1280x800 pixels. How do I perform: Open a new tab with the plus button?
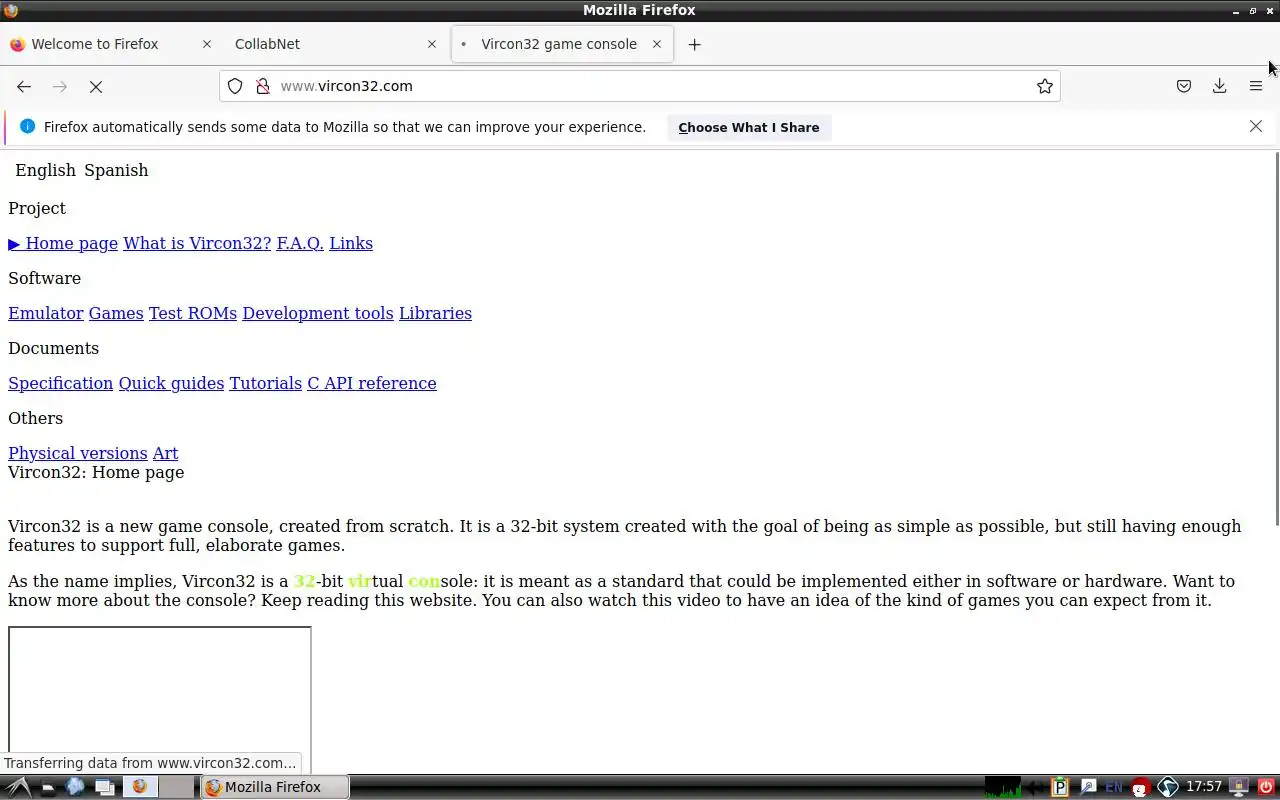(695, 44)
